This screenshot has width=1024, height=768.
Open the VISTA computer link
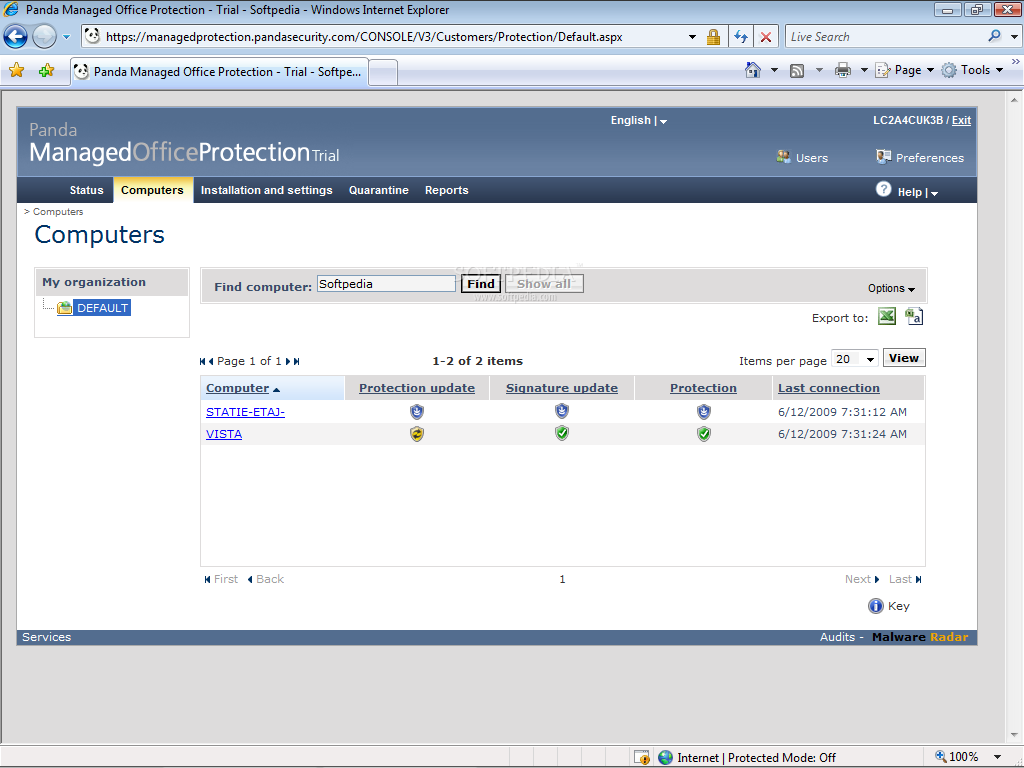(224, 434)
